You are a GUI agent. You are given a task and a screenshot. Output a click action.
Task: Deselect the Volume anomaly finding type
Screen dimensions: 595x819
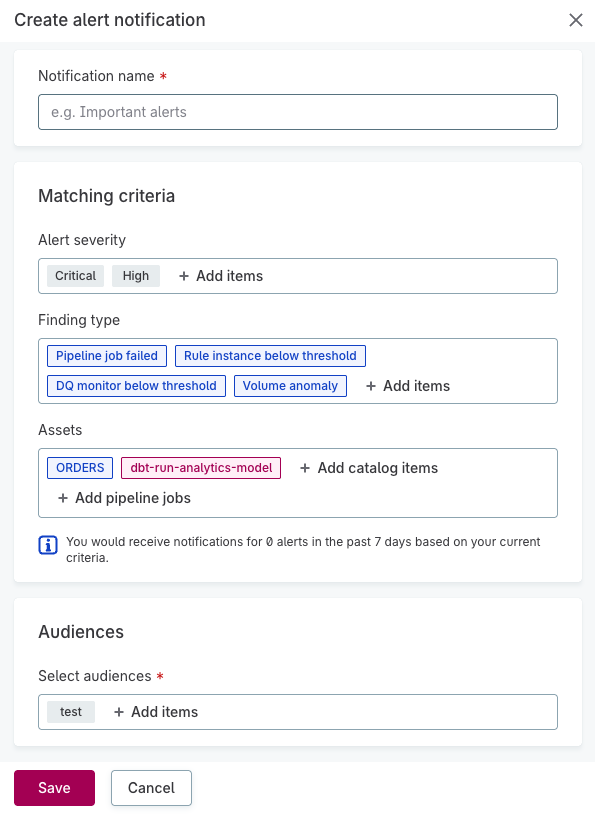pyautogui.click(x=290, y=385)
